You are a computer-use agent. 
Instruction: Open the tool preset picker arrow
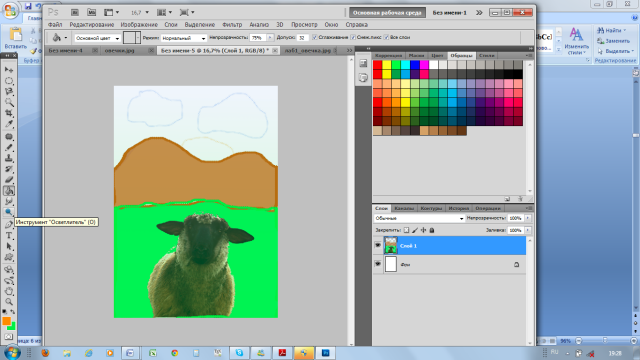click(66, 38)
